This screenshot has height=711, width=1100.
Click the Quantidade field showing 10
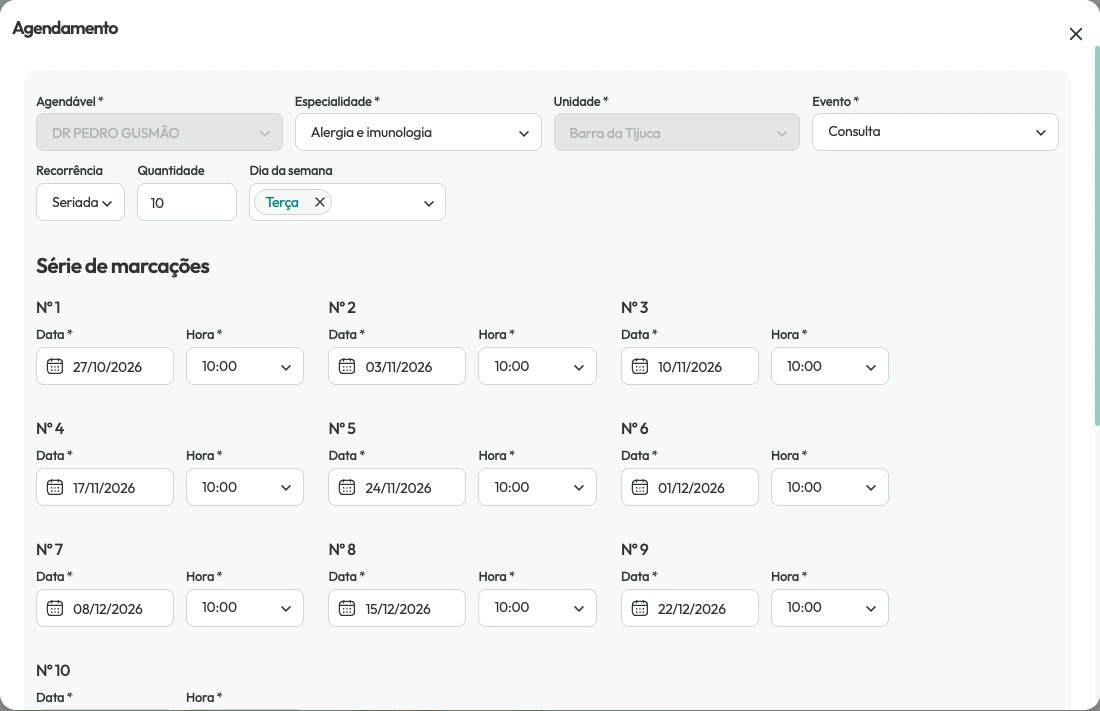click(187, 202)
